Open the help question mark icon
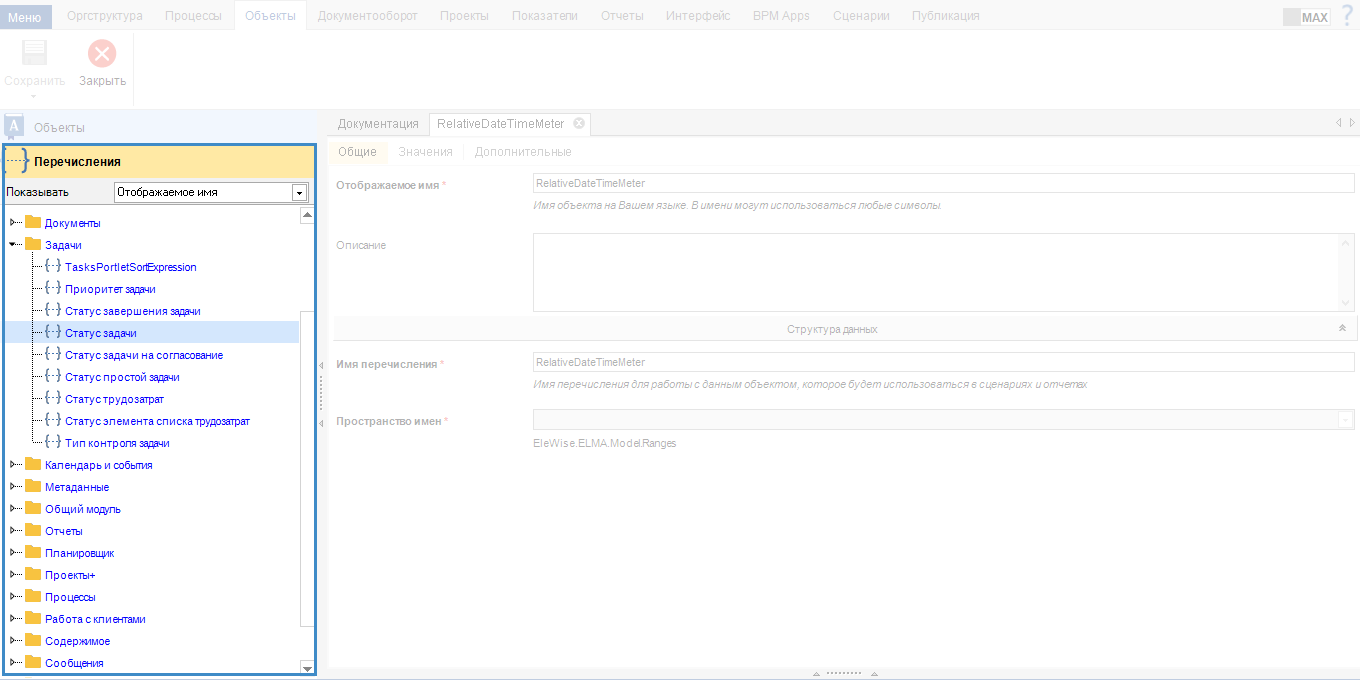The width and height of the screenshot is (1360, 680). (1347, 15)
